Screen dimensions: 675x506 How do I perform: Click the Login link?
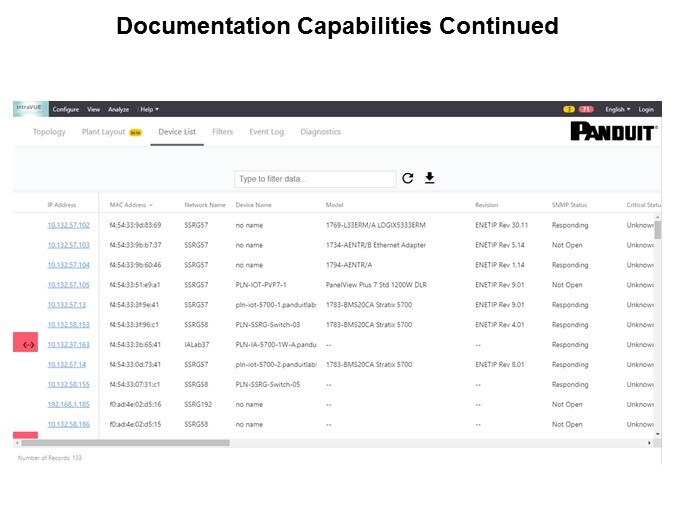pos(646,109)
